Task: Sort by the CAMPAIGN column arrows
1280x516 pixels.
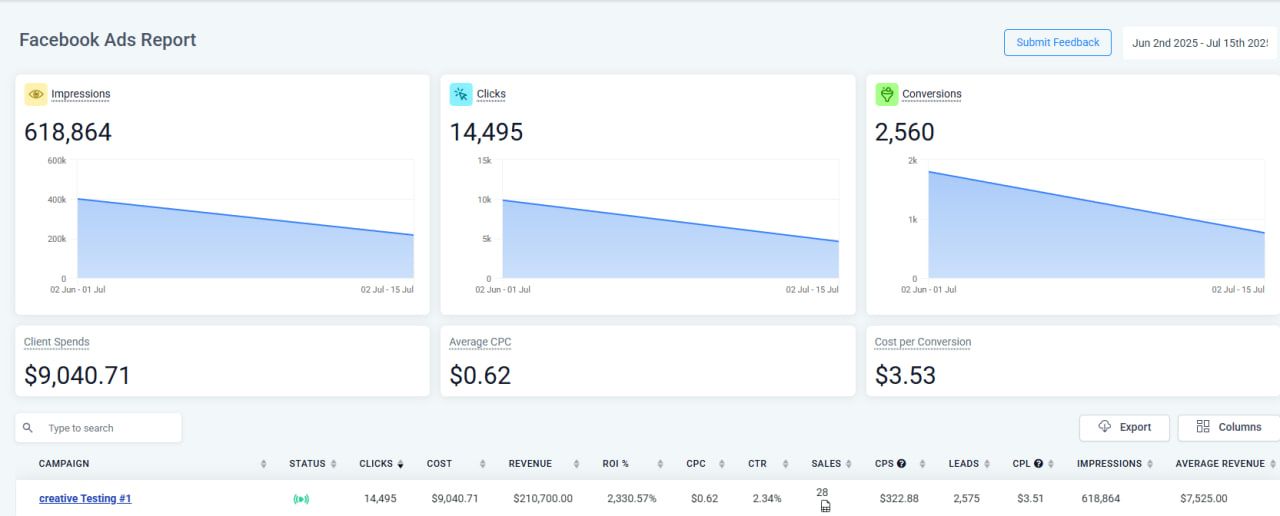Action: click(x=264, y=464)
